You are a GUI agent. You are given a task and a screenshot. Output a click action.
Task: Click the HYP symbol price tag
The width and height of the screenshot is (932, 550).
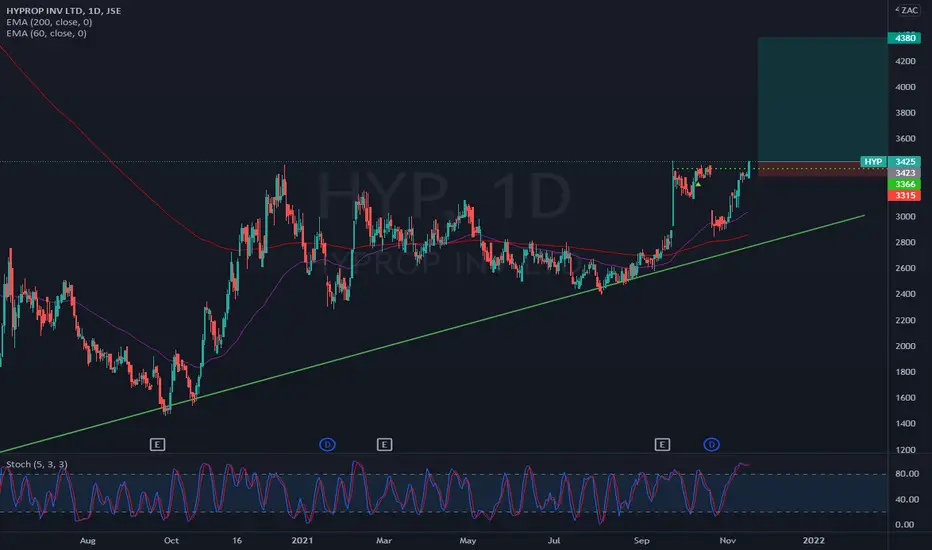[873, 162]
